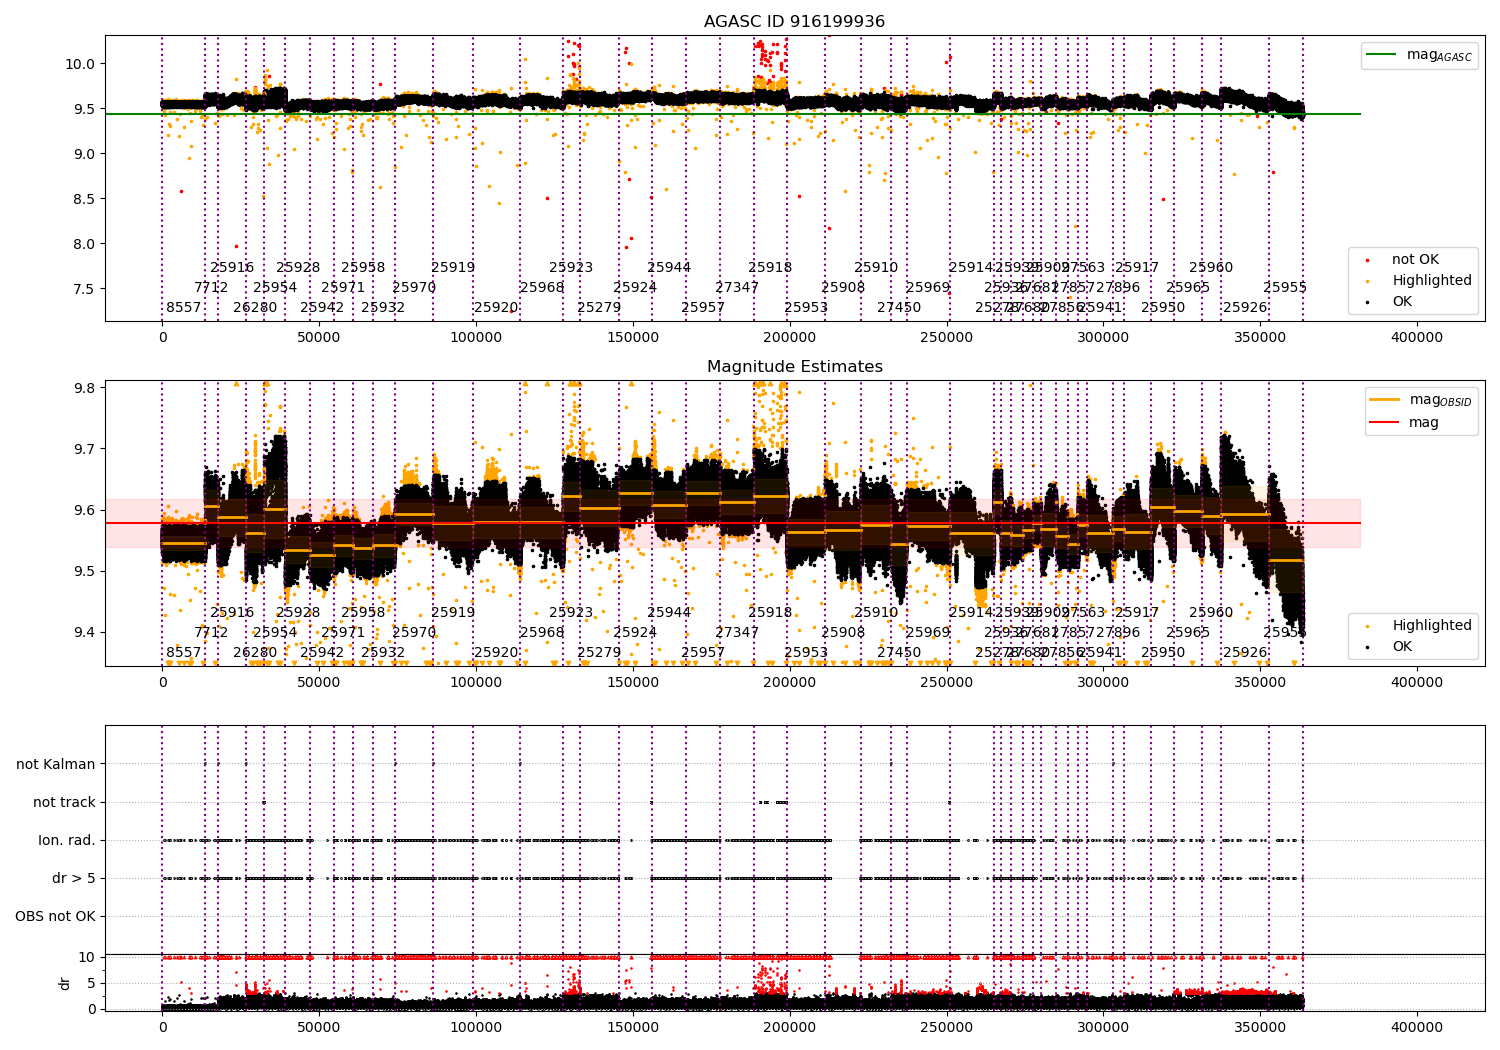The image size is (1500, 1050).
Task: Click obsid label 25926 in top plot
Action: (1245, 308)
